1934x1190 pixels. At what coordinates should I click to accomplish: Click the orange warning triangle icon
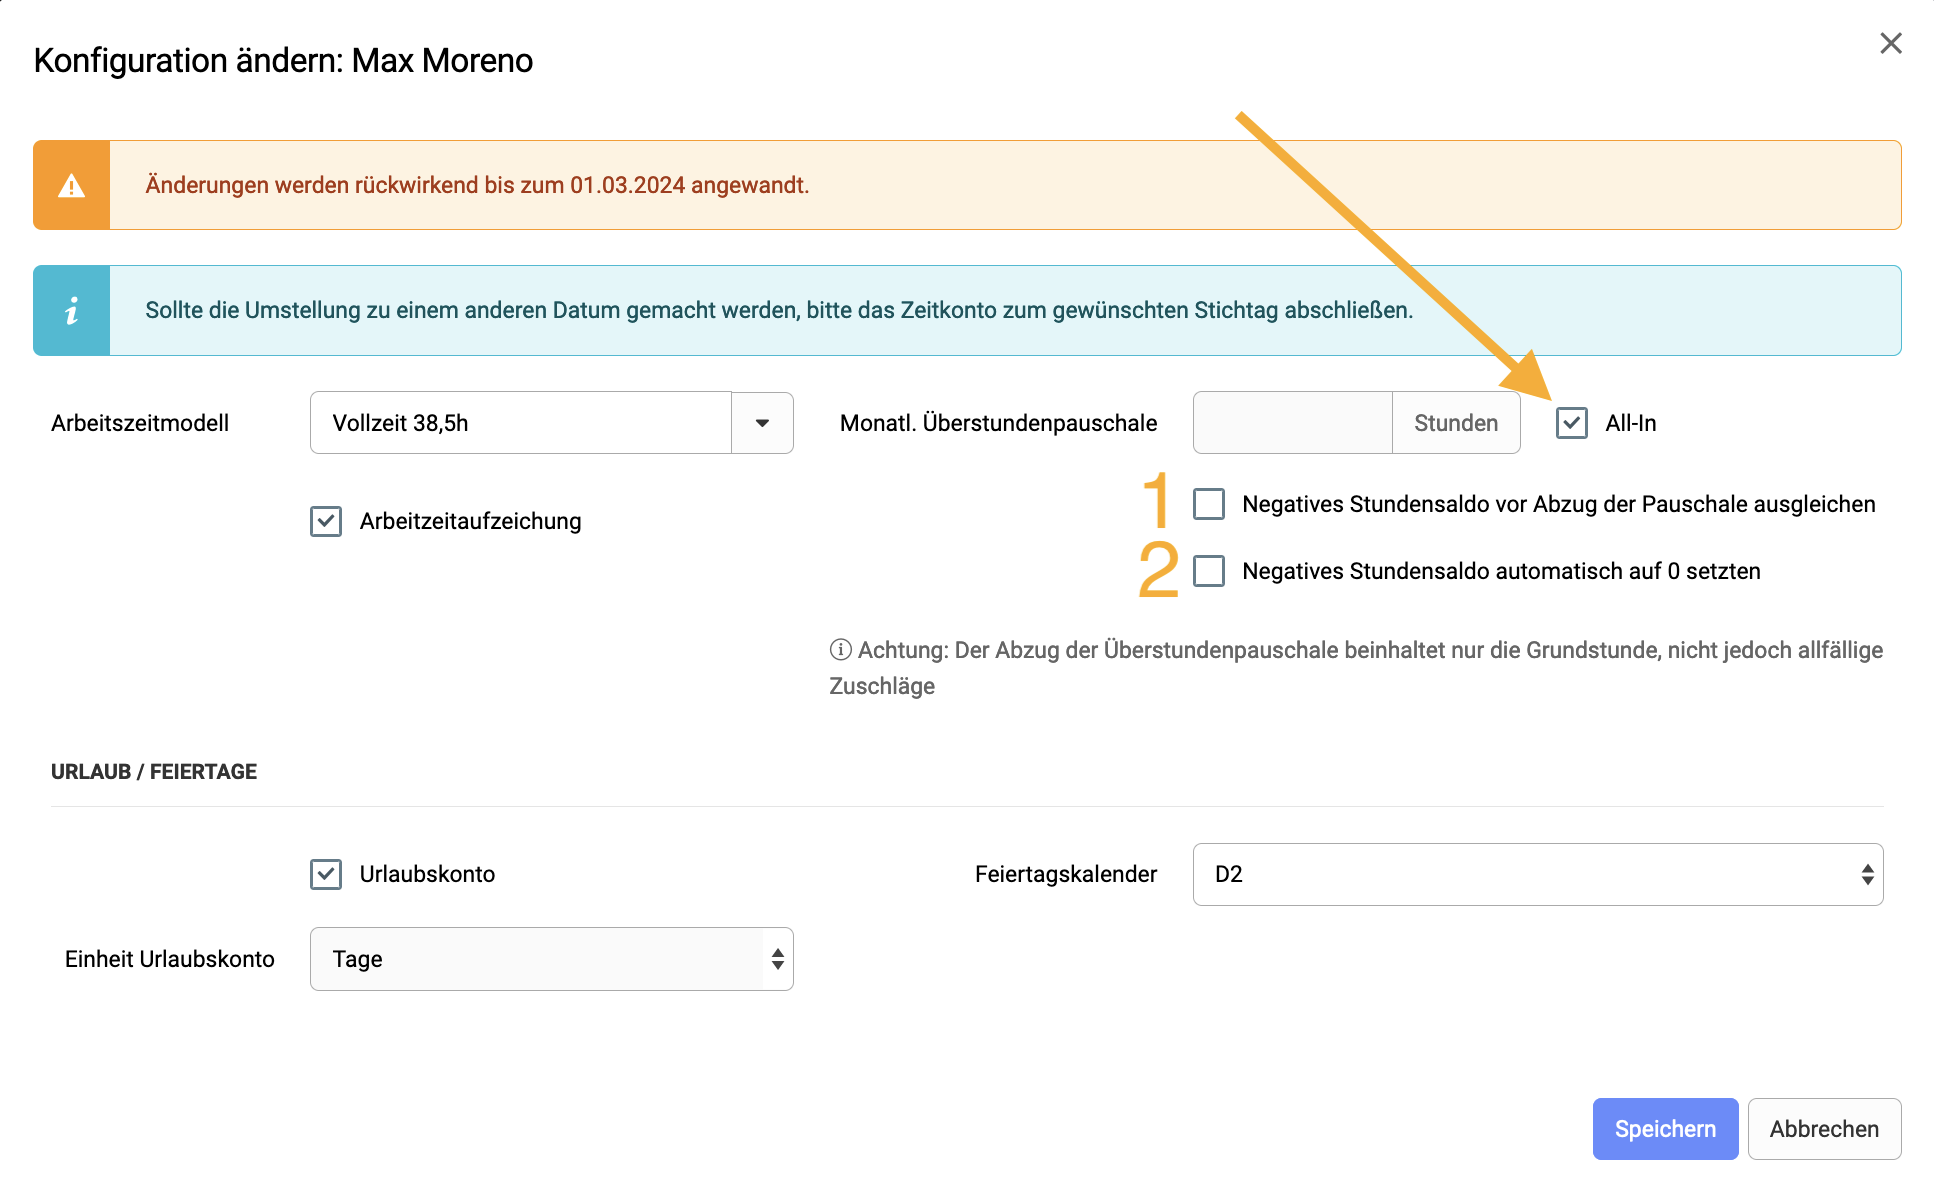pos(71,185)
